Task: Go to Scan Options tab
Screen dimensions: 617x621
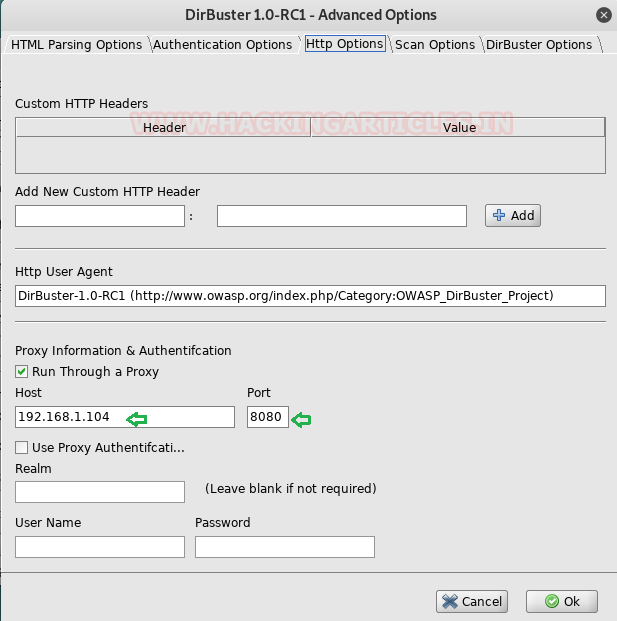Action: click(435, 44)
